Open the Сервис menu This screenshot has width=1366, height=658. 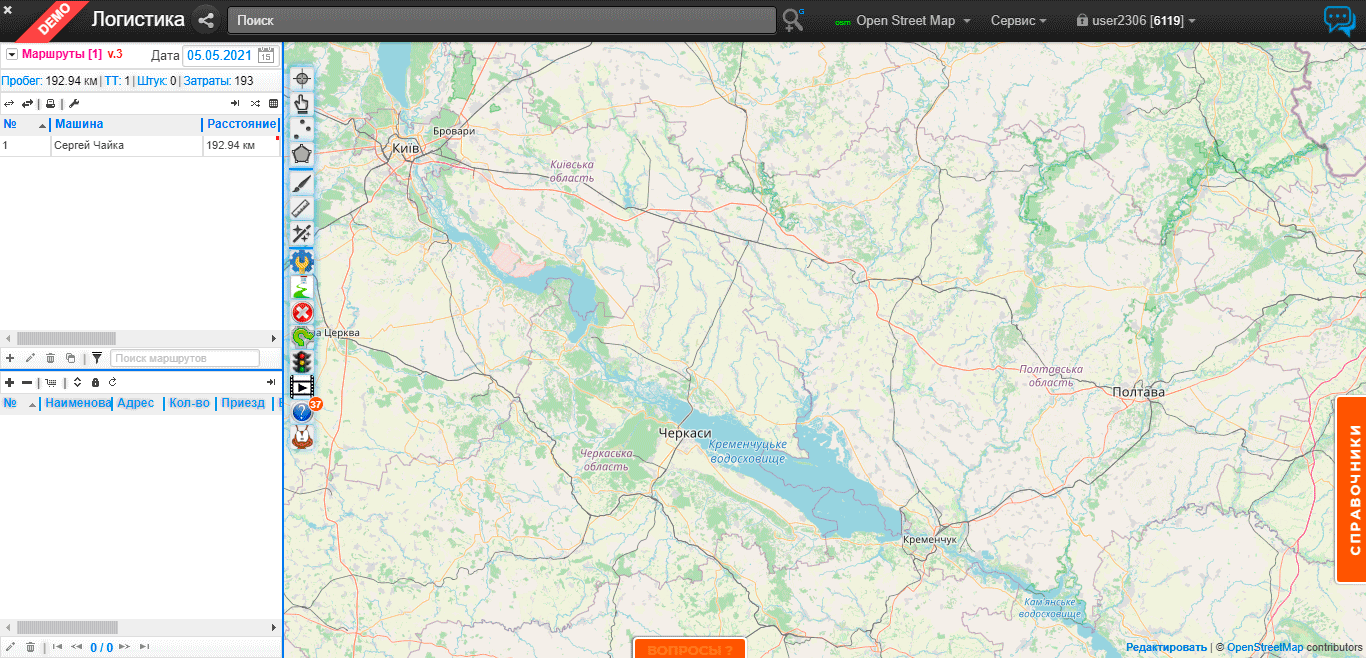pos(1018,21)
